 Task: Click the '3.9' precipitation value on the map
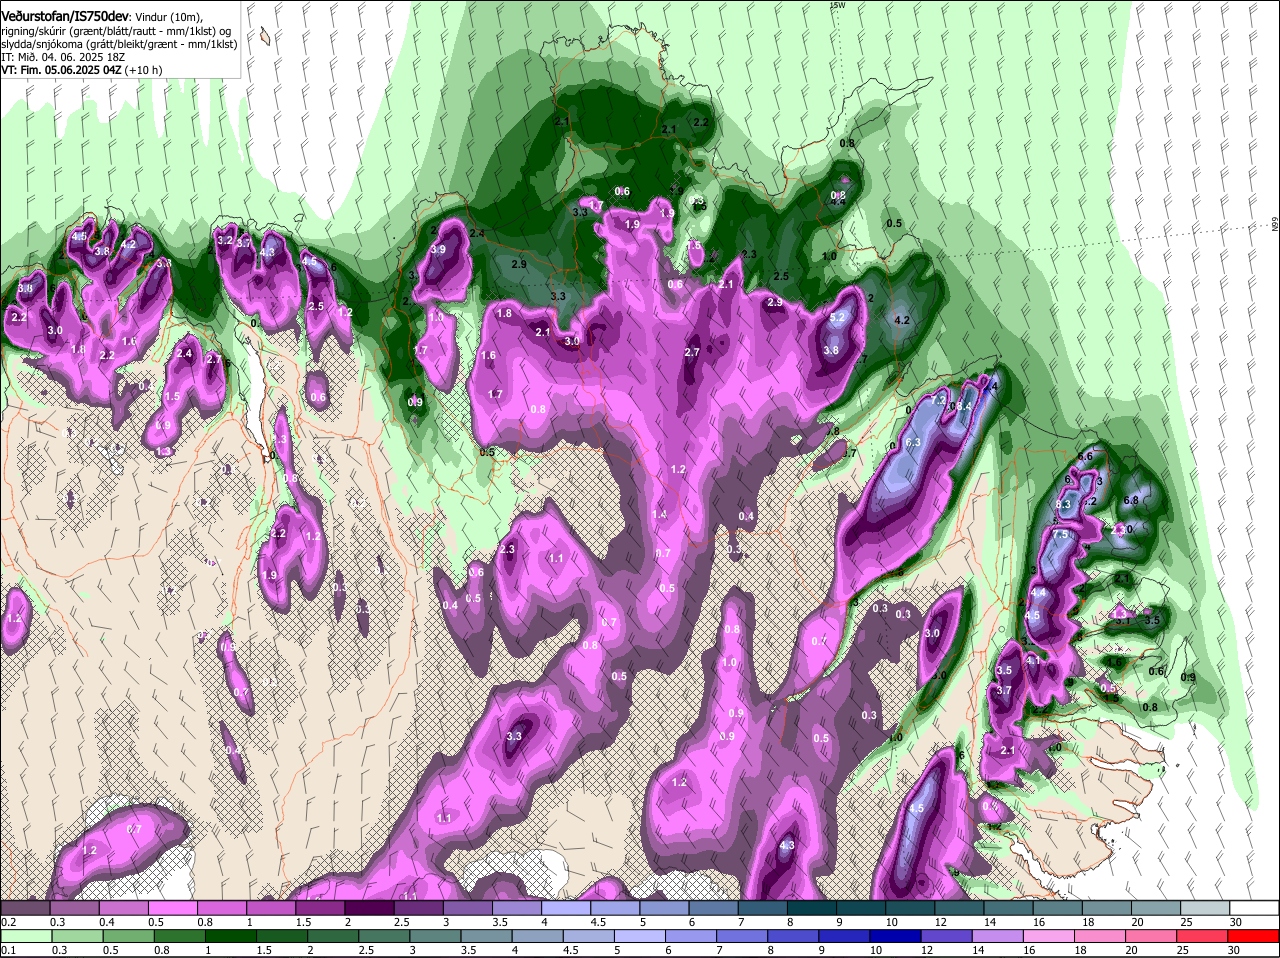438,249
